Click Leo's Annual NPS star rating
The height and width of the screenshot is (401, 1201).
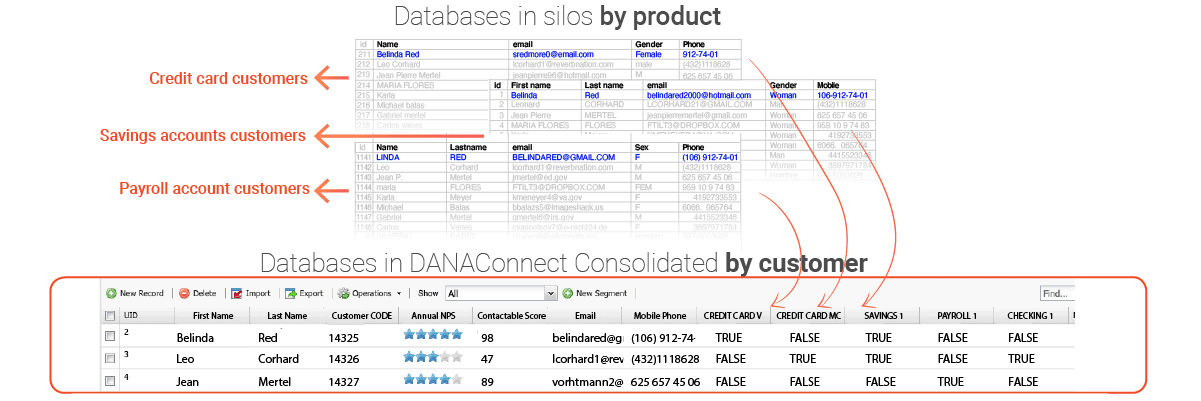coord(432,358)
